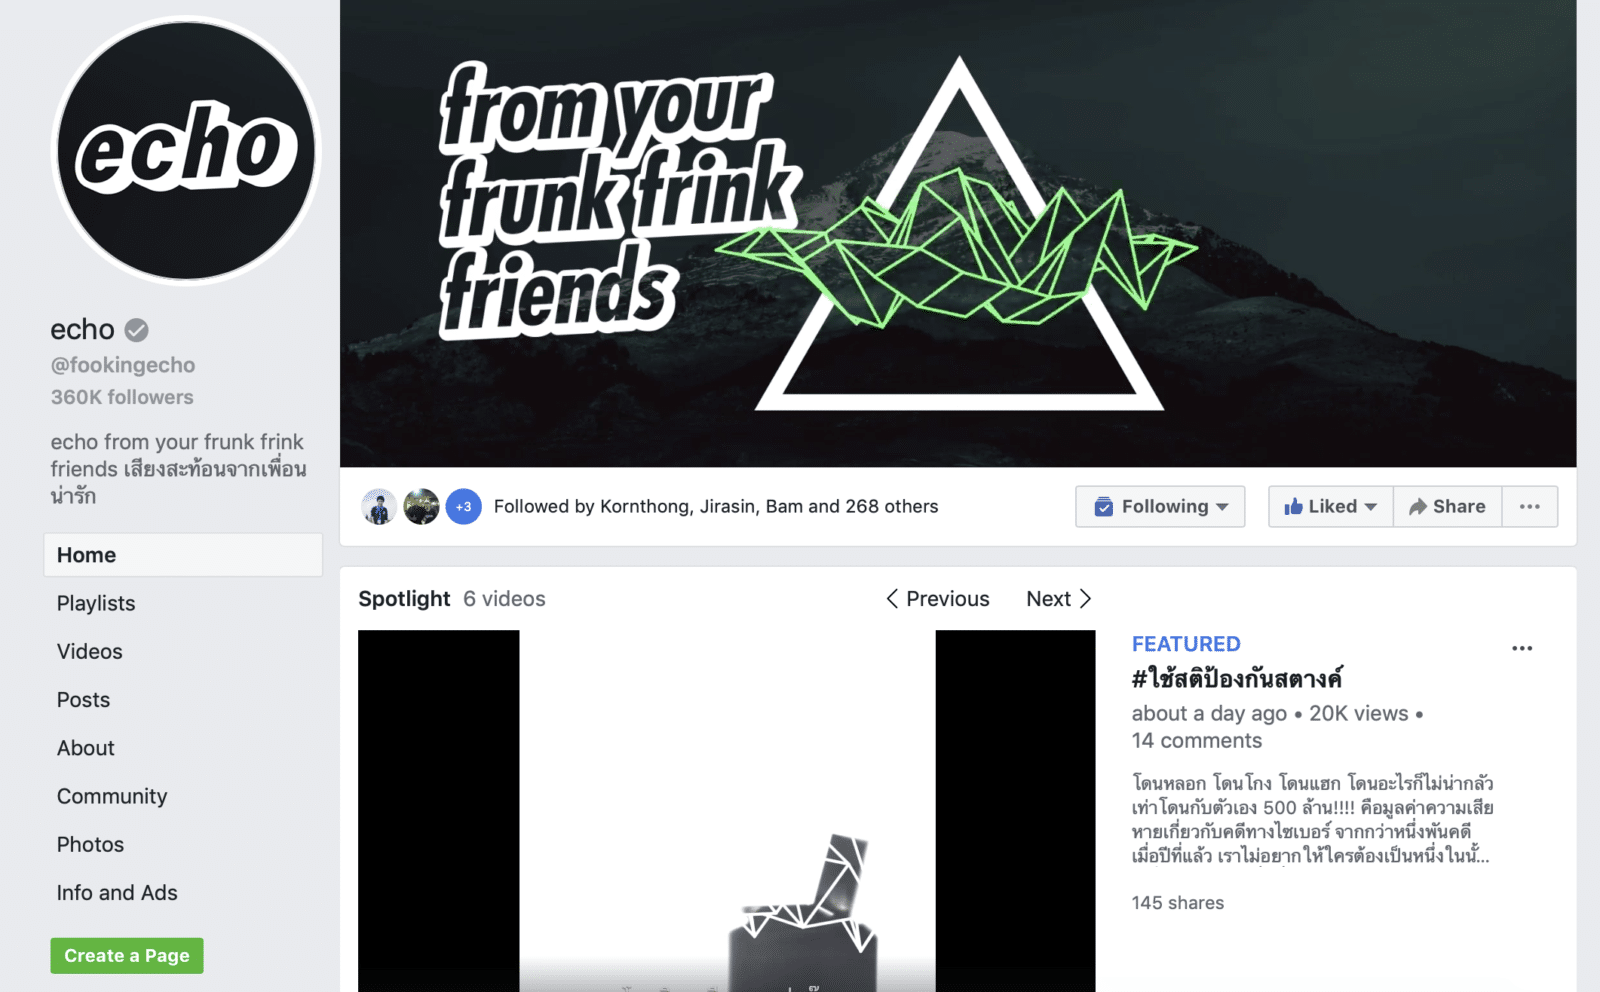Open page options three-dots button
The width and height of the screenshot is (1600, 992).
(1529, 506)
